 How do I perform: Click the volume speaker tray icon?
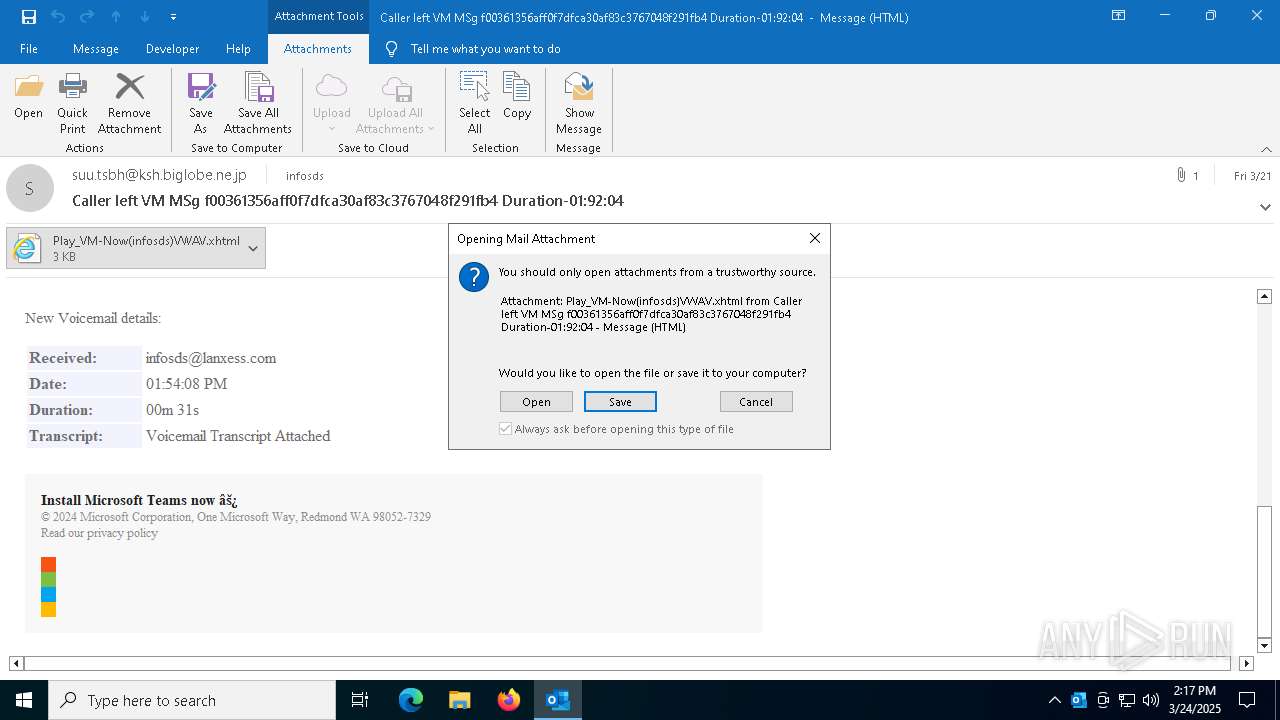[1151, 700]
